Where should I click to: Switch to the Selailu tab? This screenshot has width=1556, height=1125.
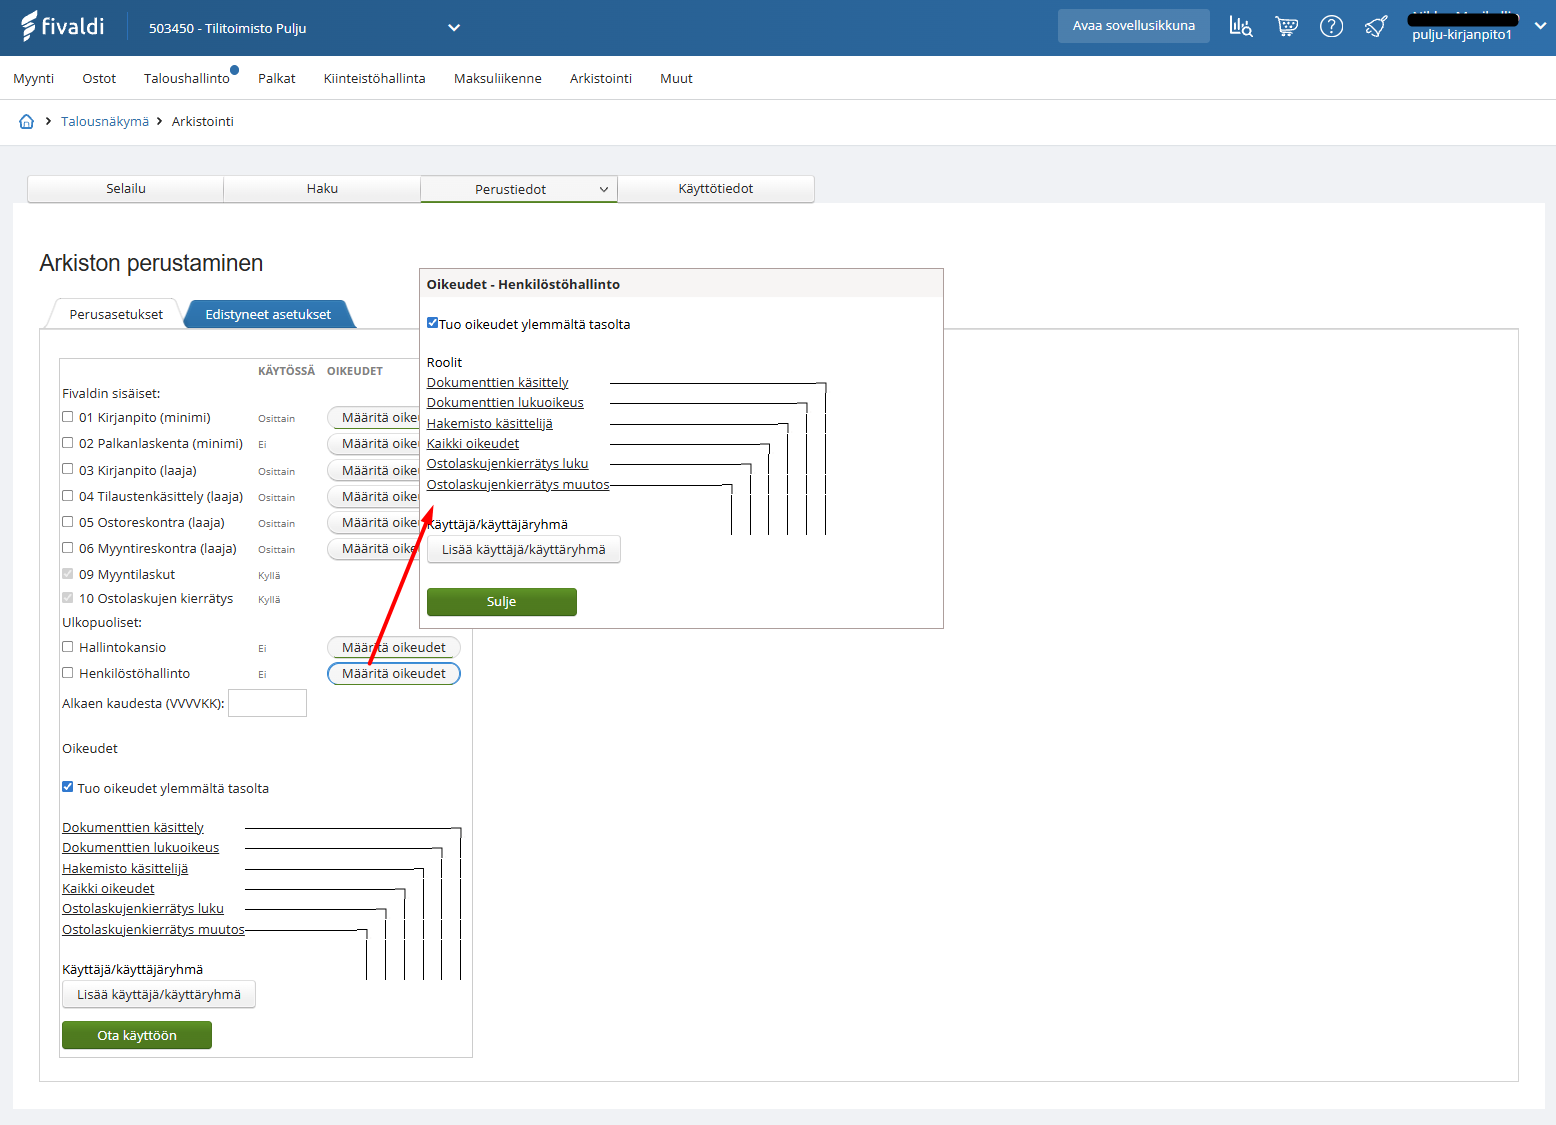coord(126,189)
